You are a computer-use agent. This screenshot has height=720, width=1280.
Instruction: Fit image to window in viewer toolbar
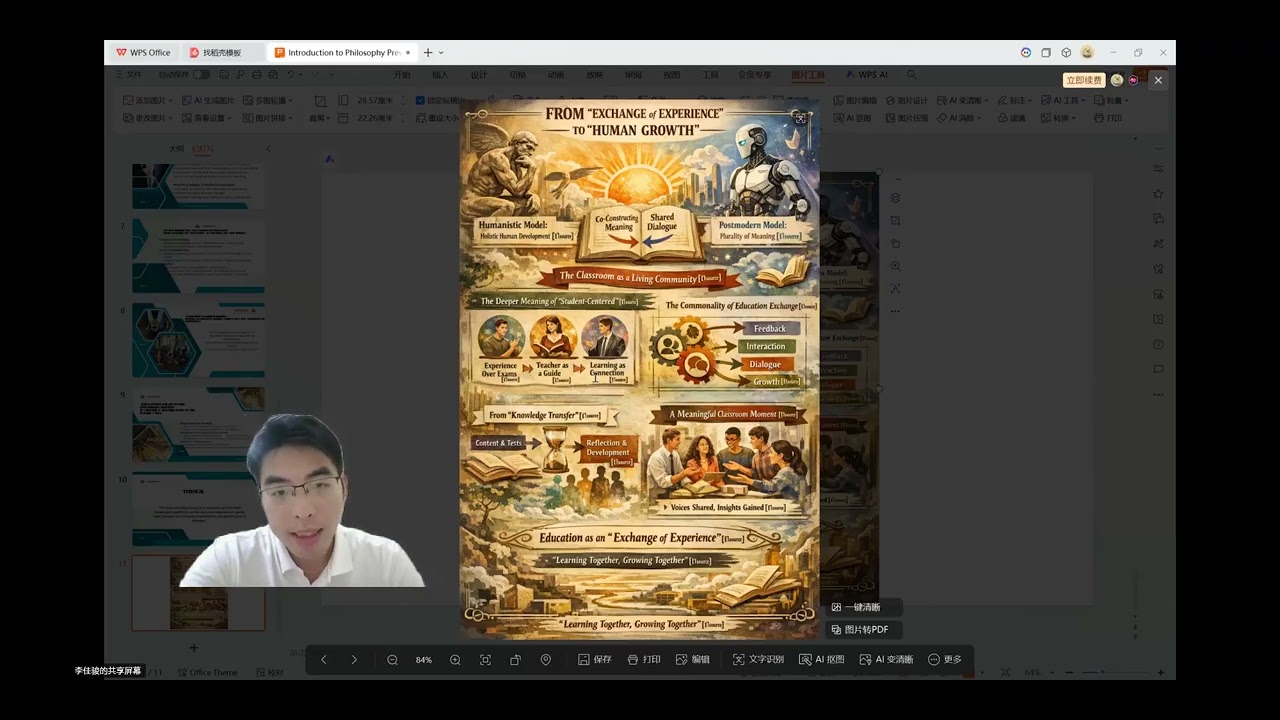coord(485,660)
